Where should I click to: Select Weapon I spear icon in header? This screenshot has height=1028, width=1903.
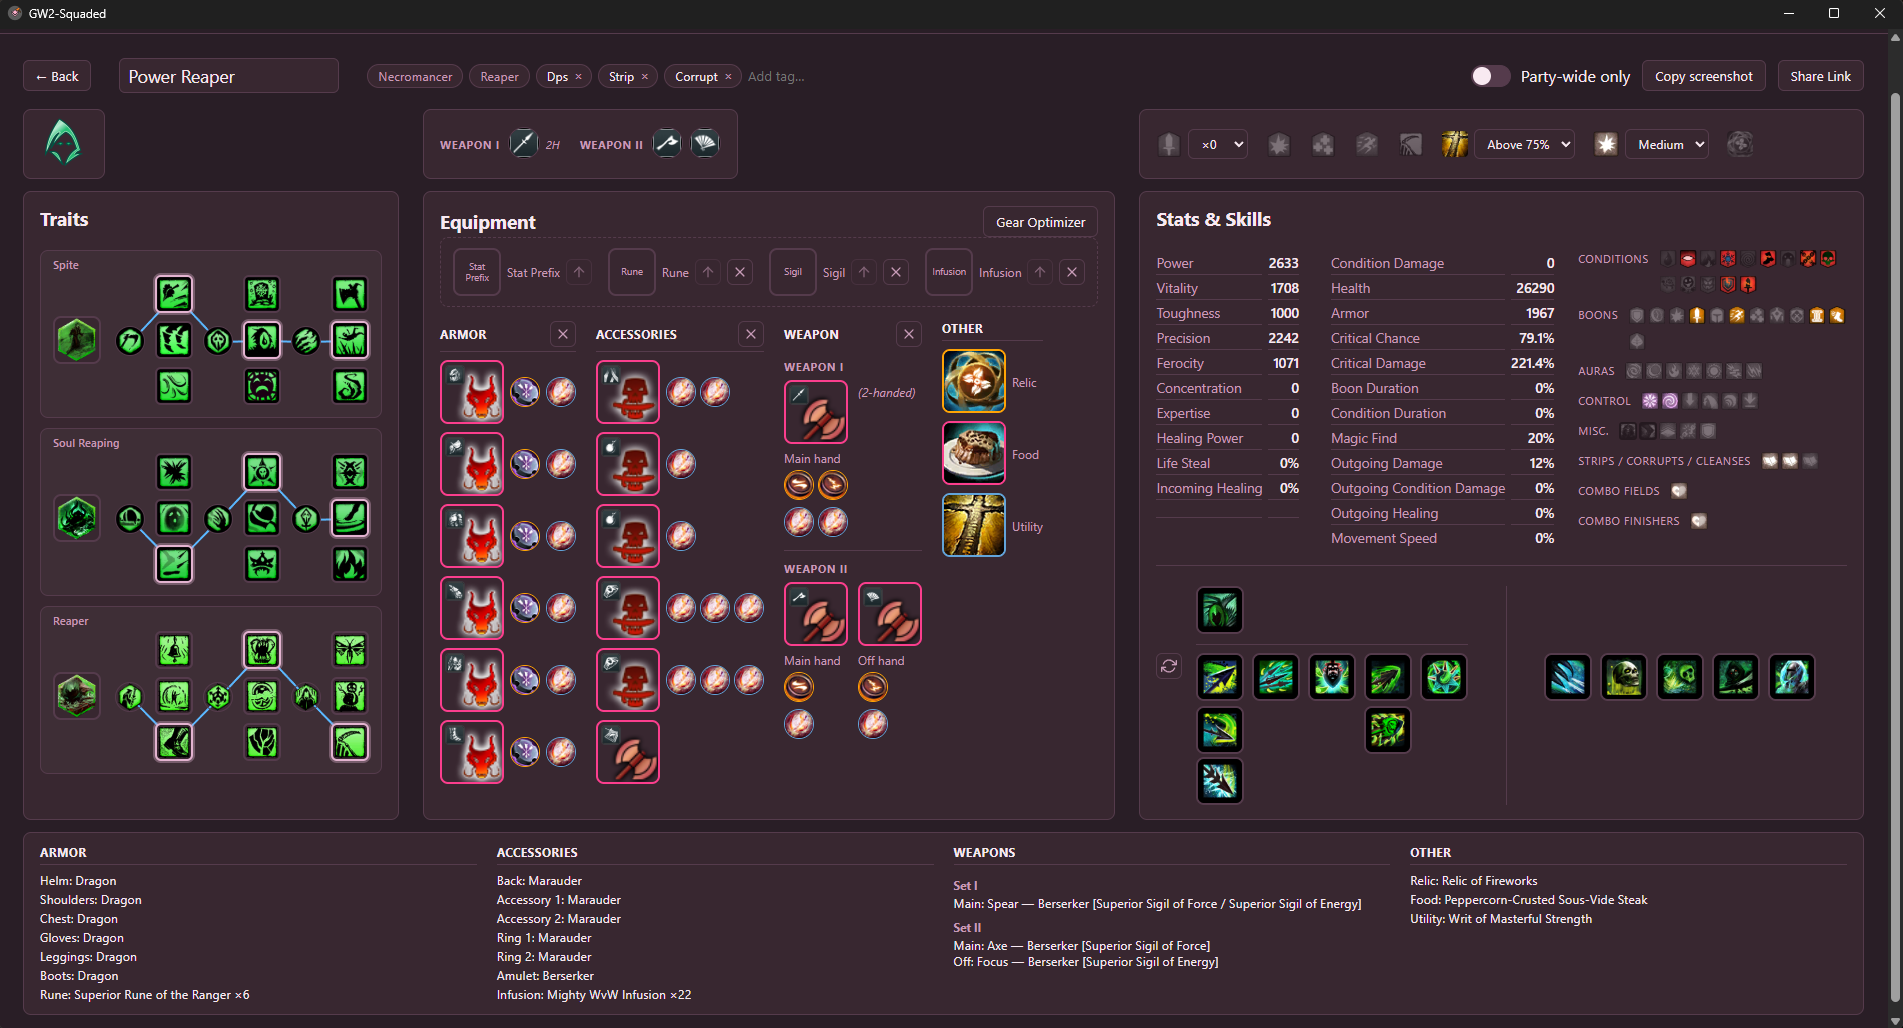pyautogui.click(x=523, y=144)
